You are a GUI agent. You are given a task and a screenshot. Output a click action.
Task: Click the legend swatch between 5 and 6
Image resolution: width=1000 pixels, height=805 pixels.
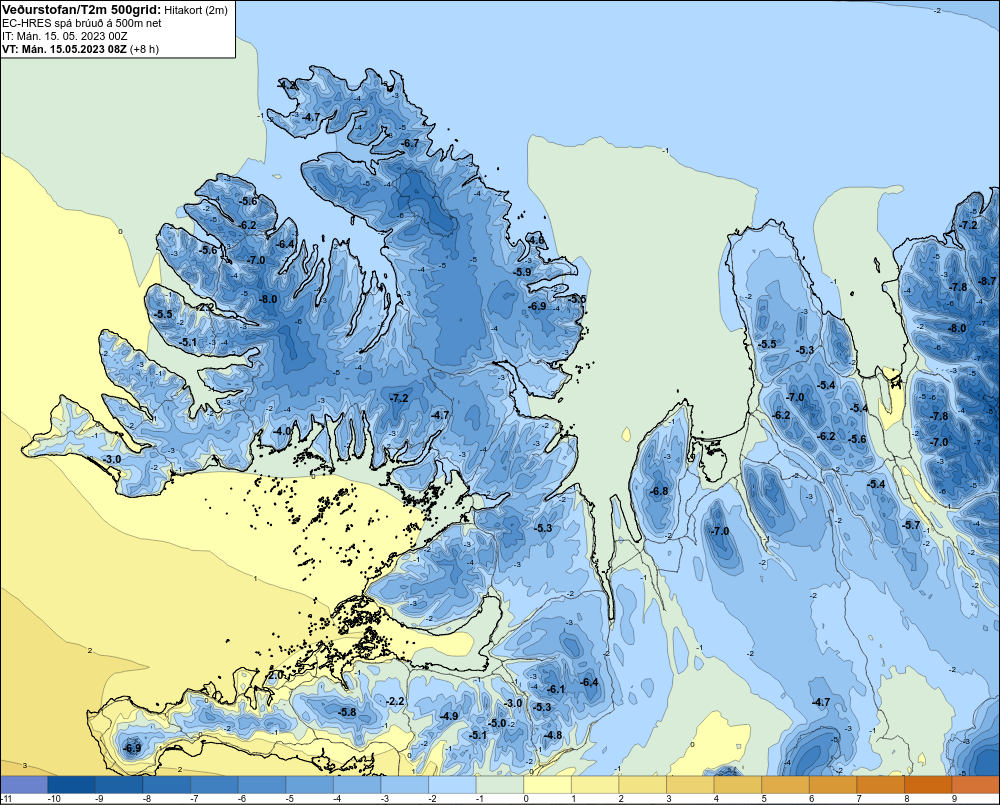coord(786,784)
